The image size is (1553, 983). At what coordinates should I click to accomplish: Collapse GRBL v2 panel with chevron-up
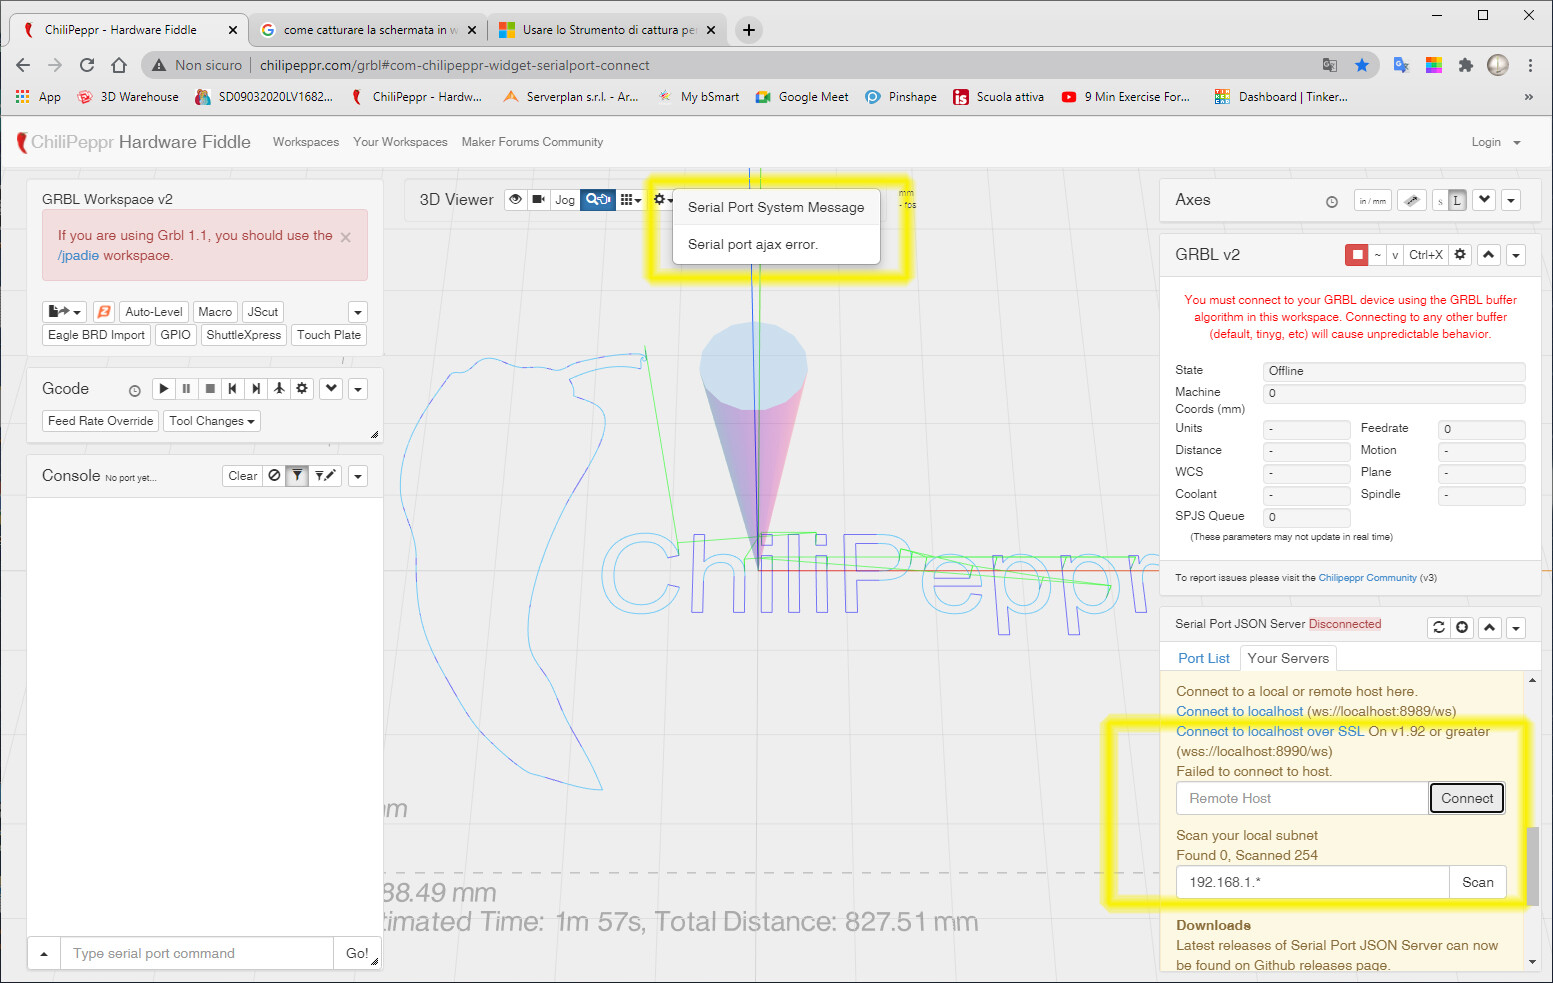point(1489,255)
